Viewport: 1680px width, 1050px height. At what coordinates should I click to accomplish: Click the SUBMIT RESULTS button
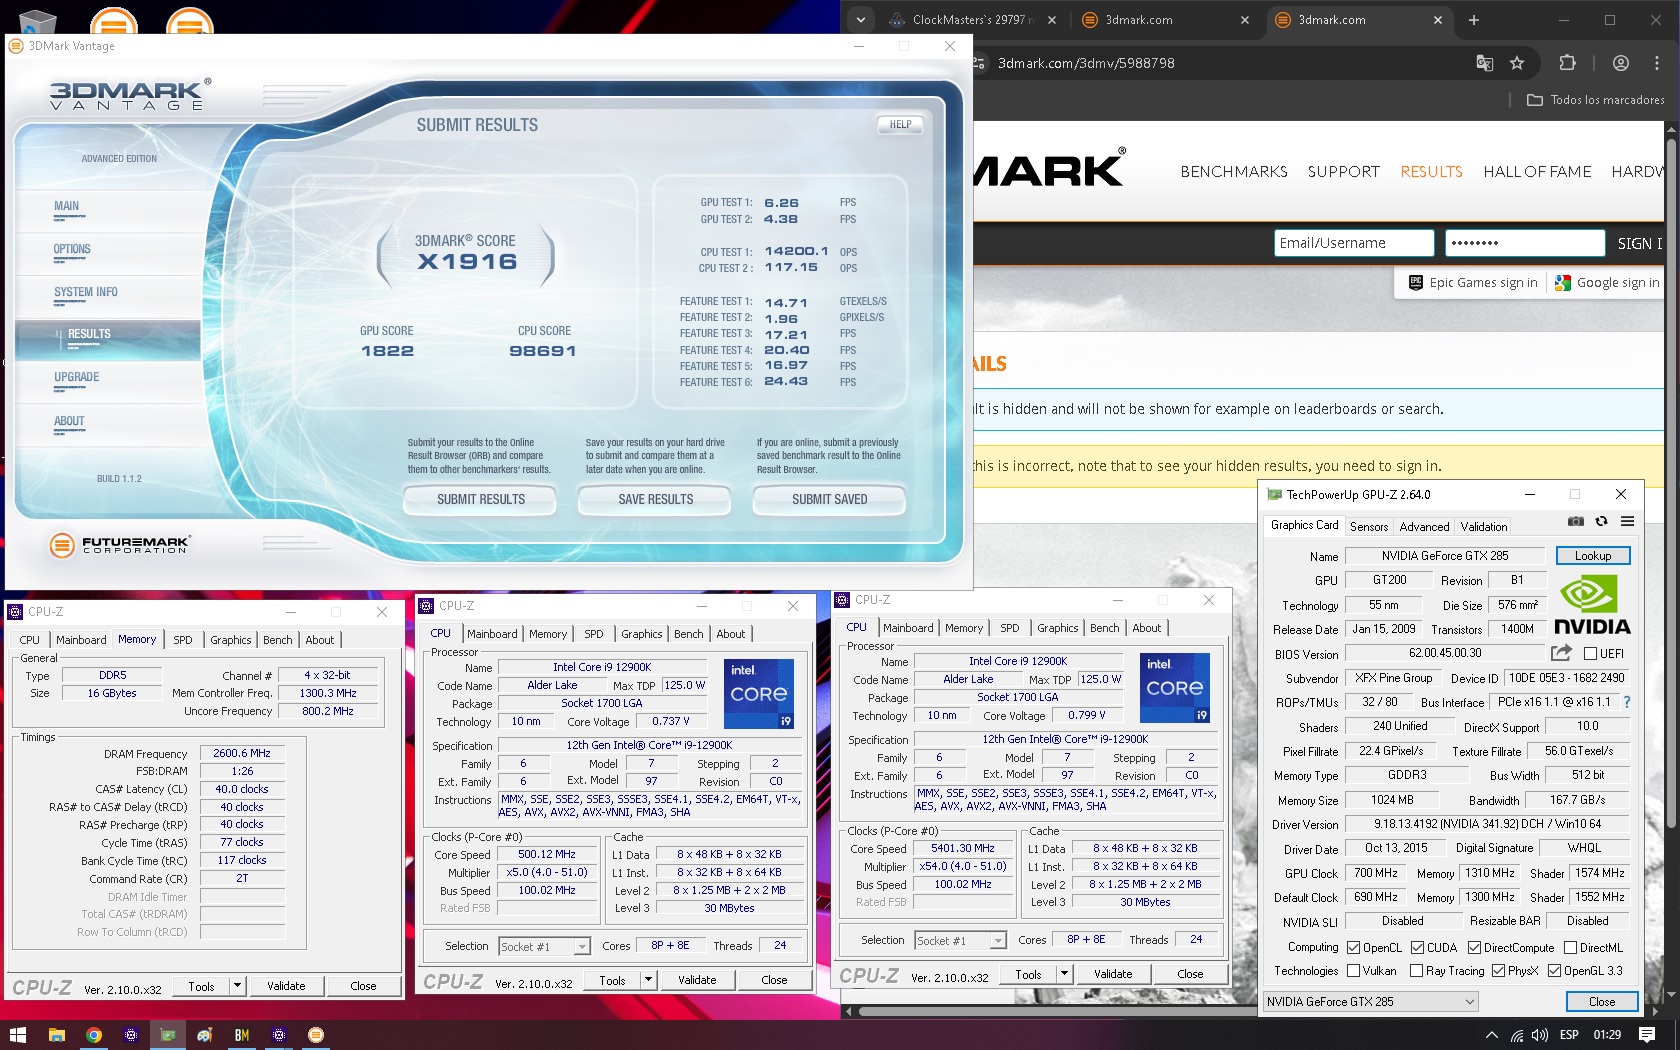point(481,500)
